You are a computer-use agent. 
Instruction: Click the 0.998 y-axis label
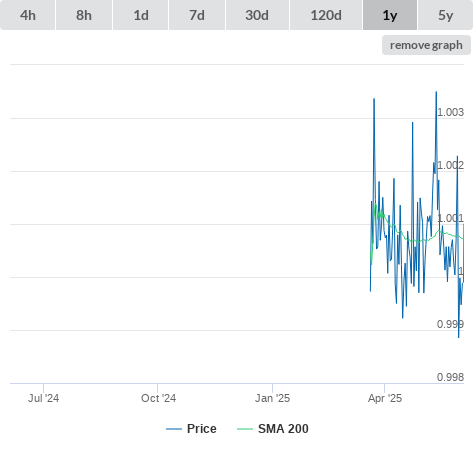[x=450, y=377]
